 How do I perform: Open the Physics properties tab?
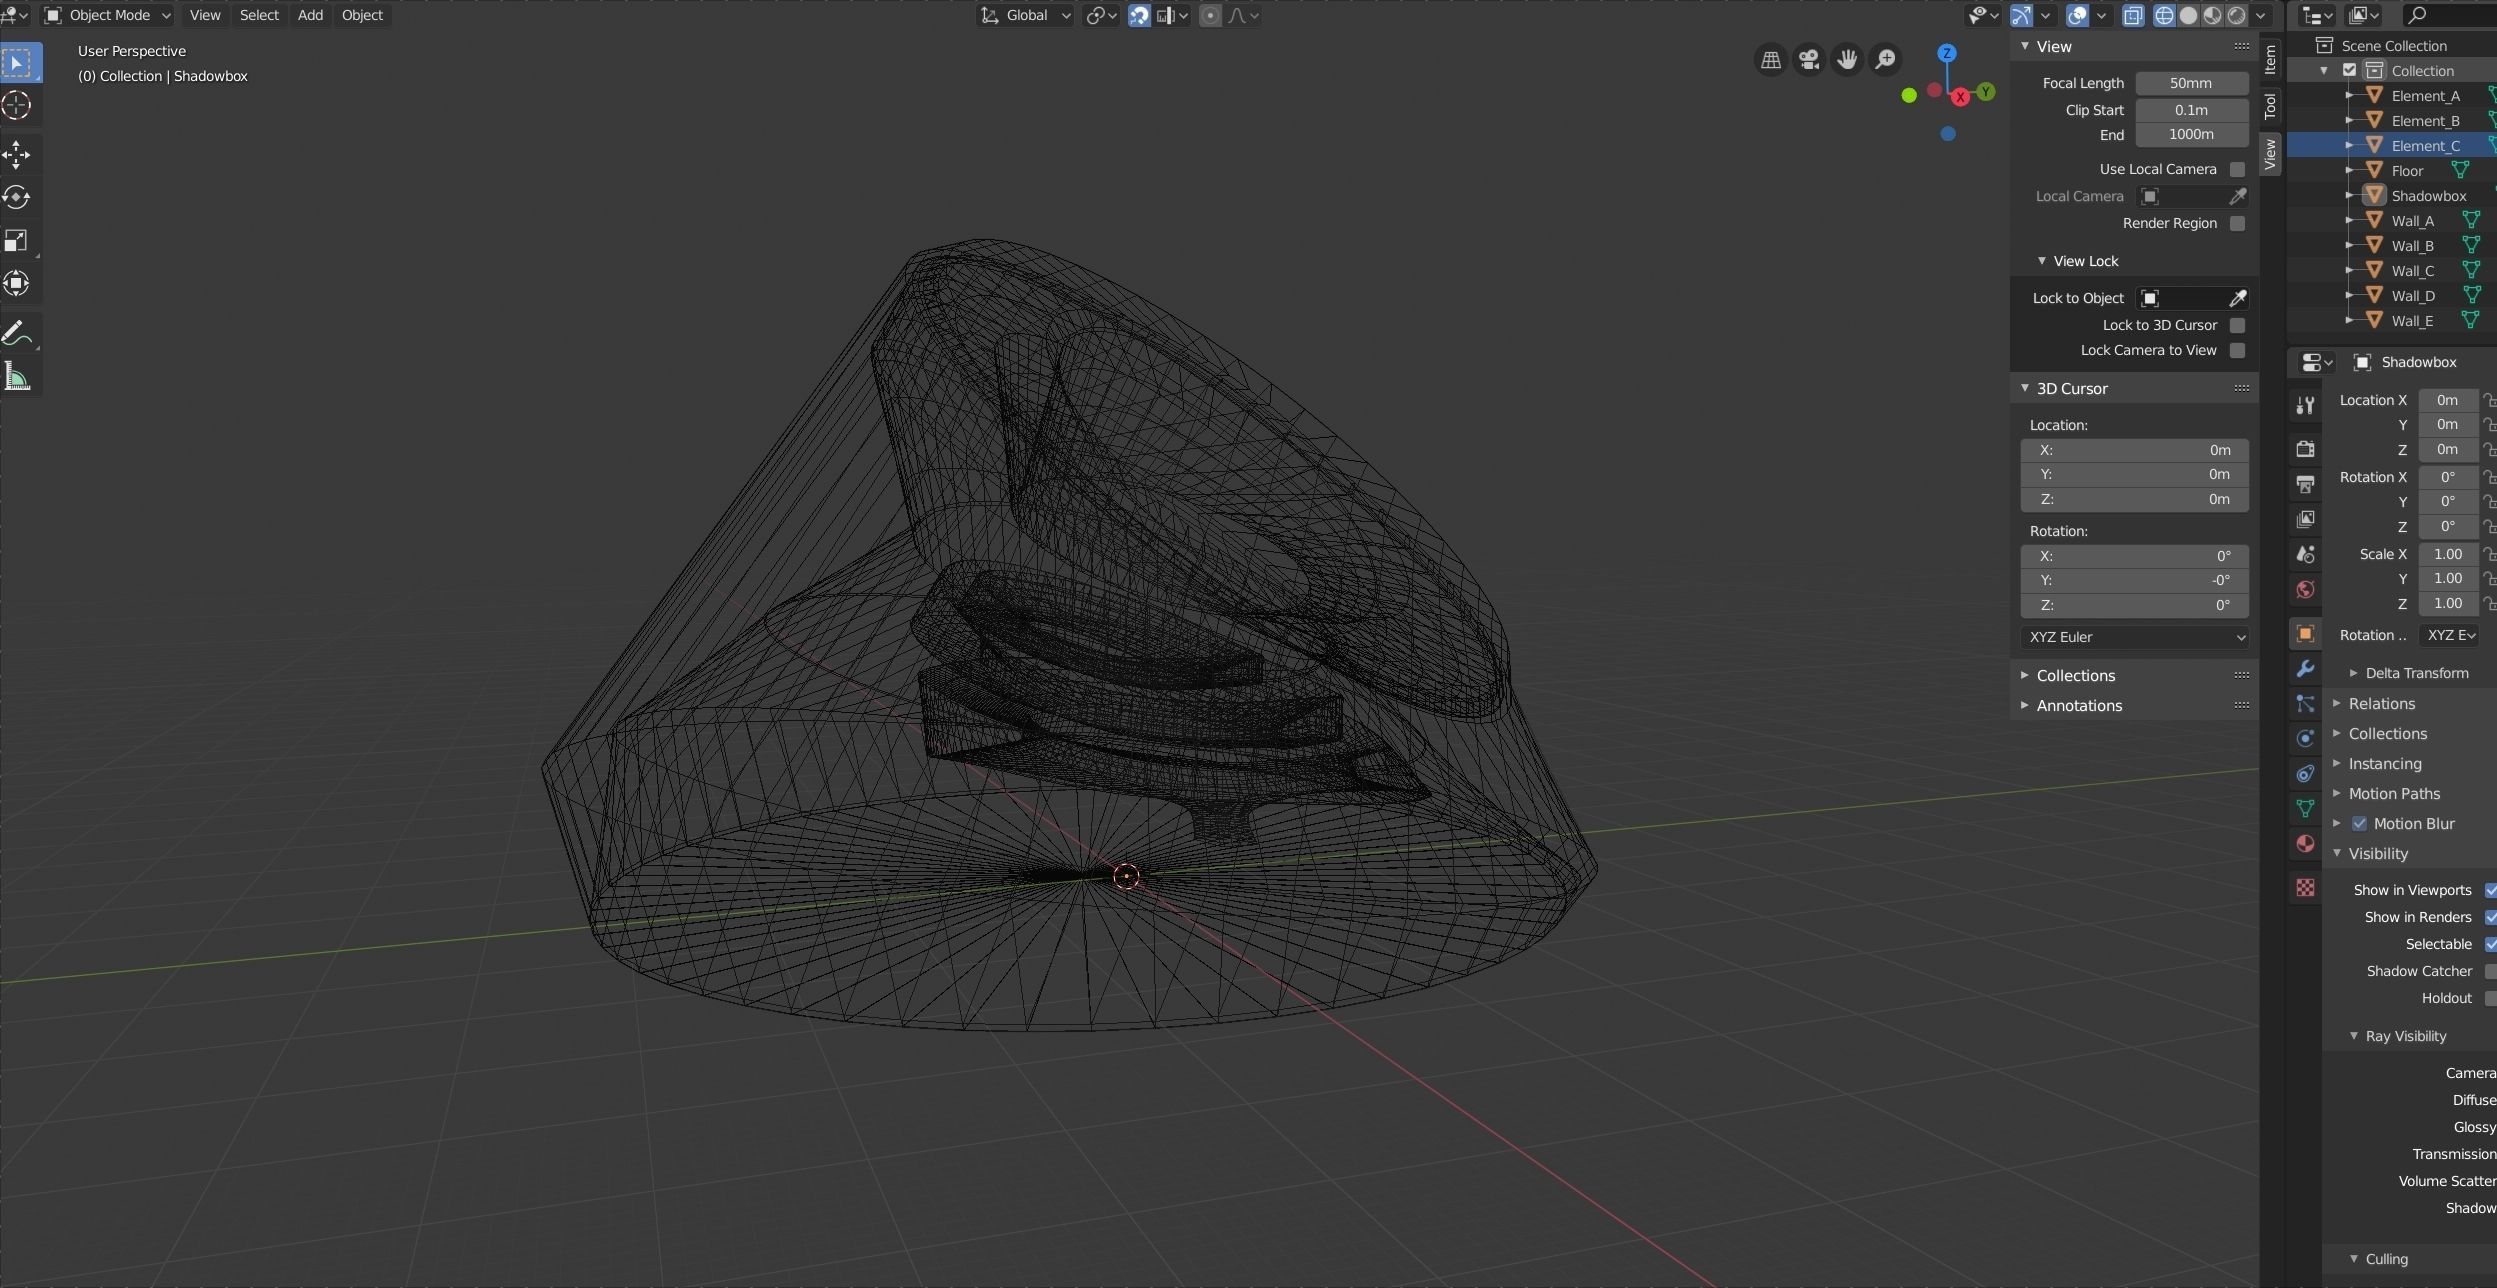point(2305,739)
